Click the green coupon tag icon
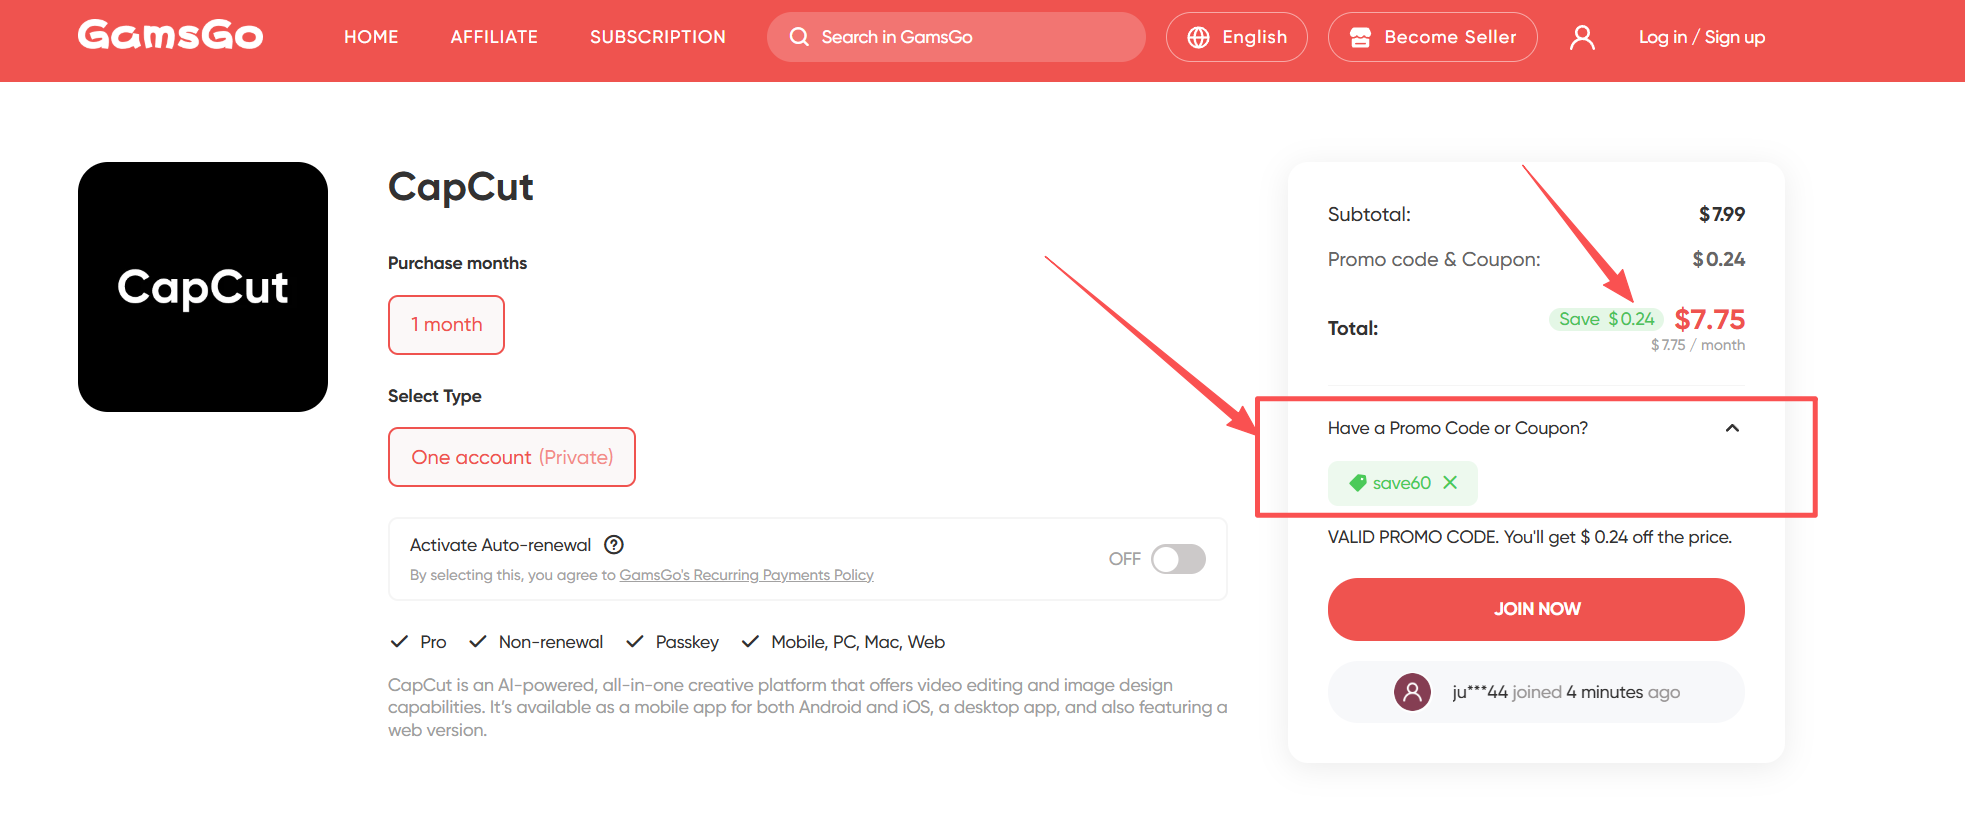This screenshot has width=1965, height=833. [1356, 482]
